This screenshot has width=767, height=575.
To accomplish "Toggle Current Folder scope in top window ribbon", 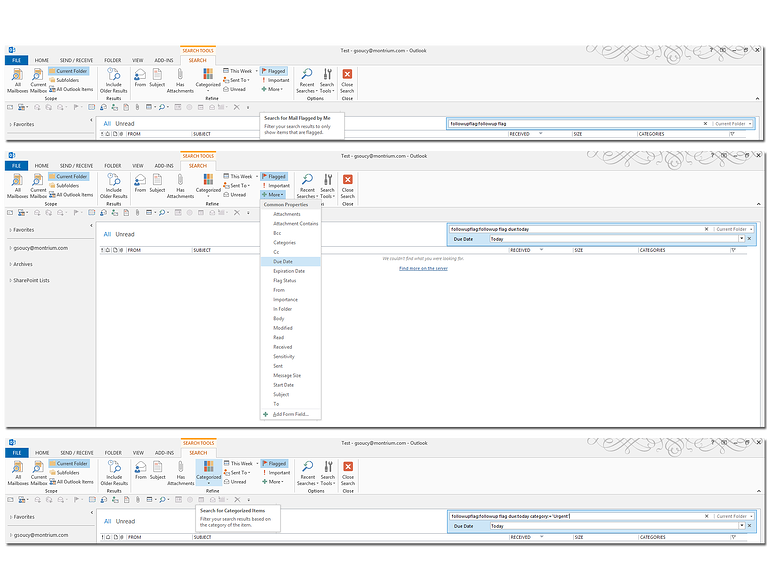I will 68,71.
